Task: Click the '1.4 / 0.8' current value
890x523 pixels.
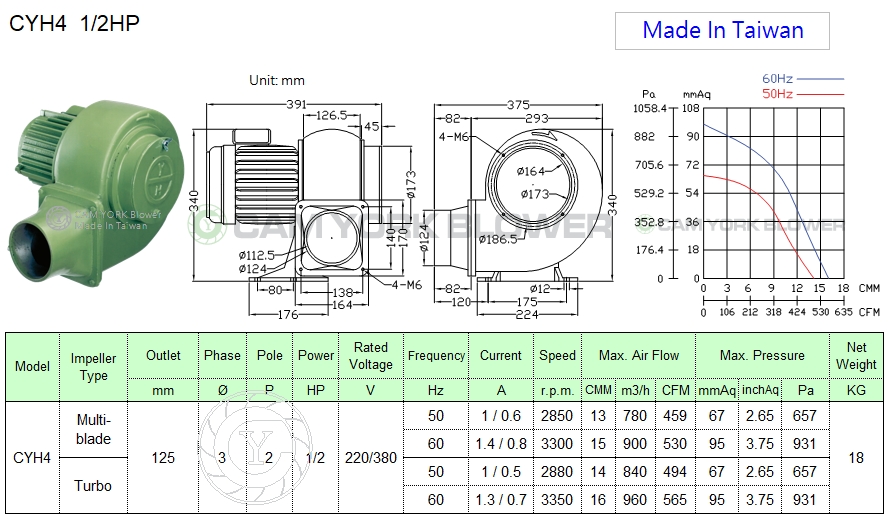Action: click(x=501, y=443)
